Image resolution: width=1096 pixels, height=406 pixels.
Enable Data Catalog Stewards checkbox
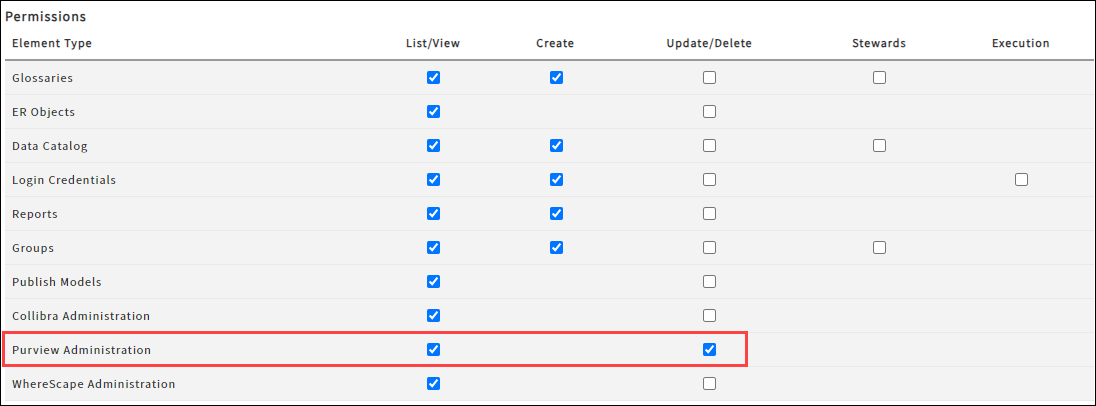tap(879, 145)
